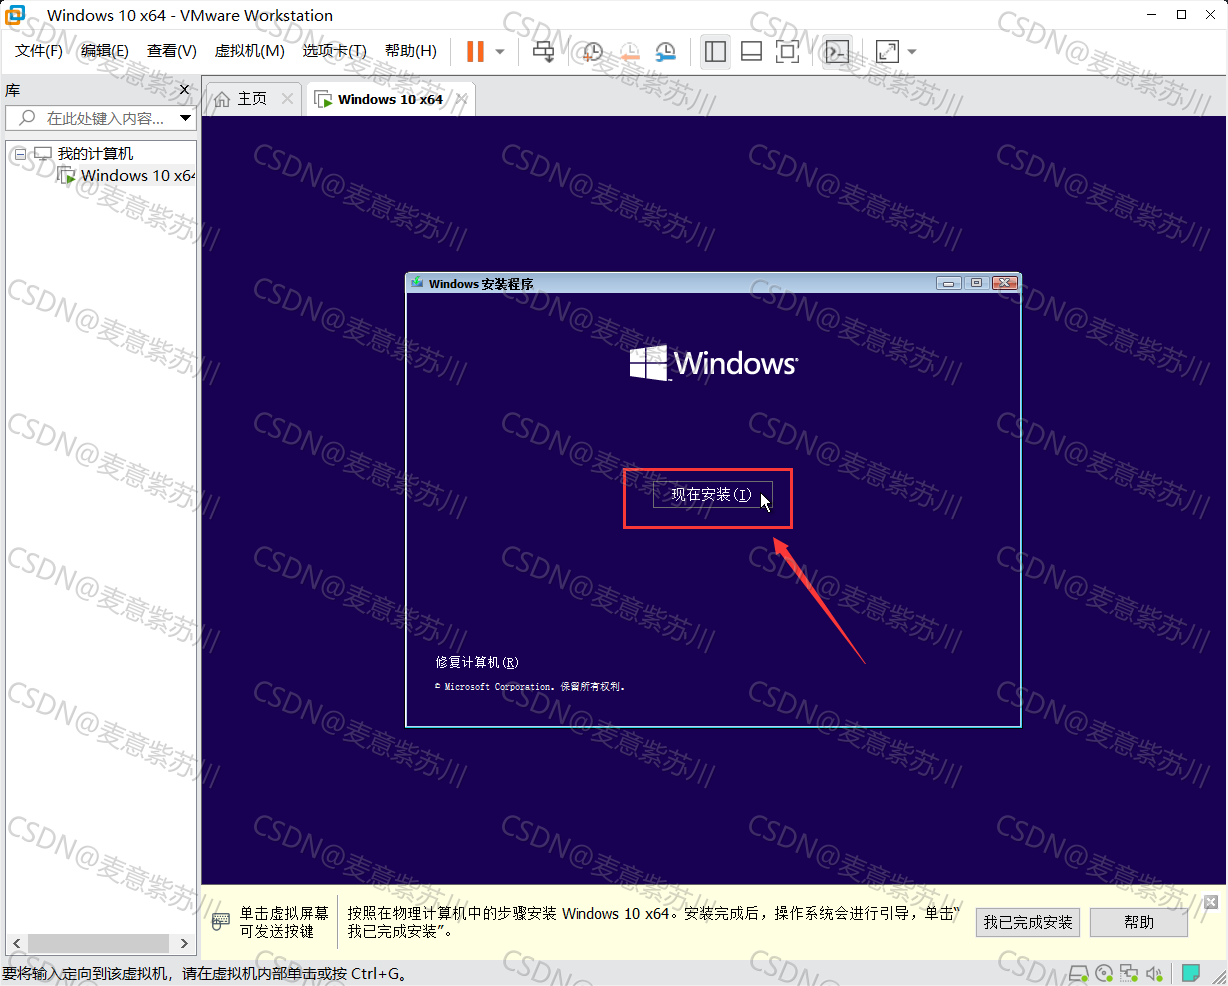Revert to the previous snapshot
This screenshot has height=986, width=1228.
(x=629, y=51)
